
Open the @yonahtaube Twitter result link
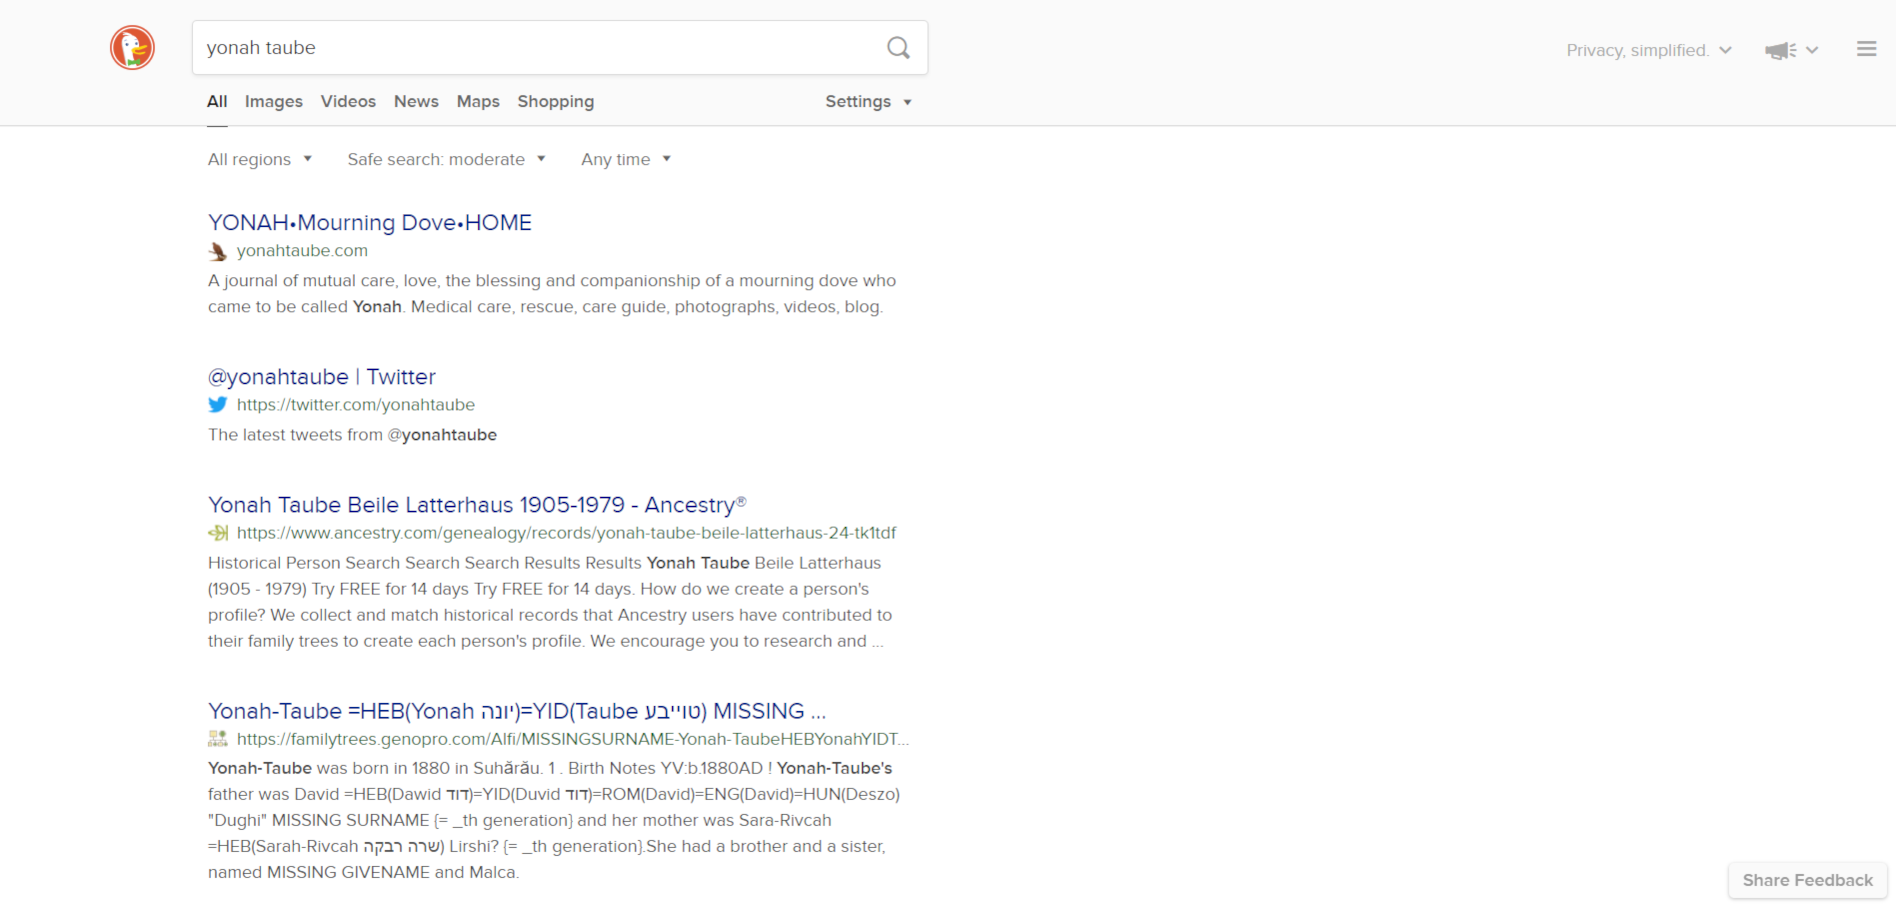click(321, 377)
